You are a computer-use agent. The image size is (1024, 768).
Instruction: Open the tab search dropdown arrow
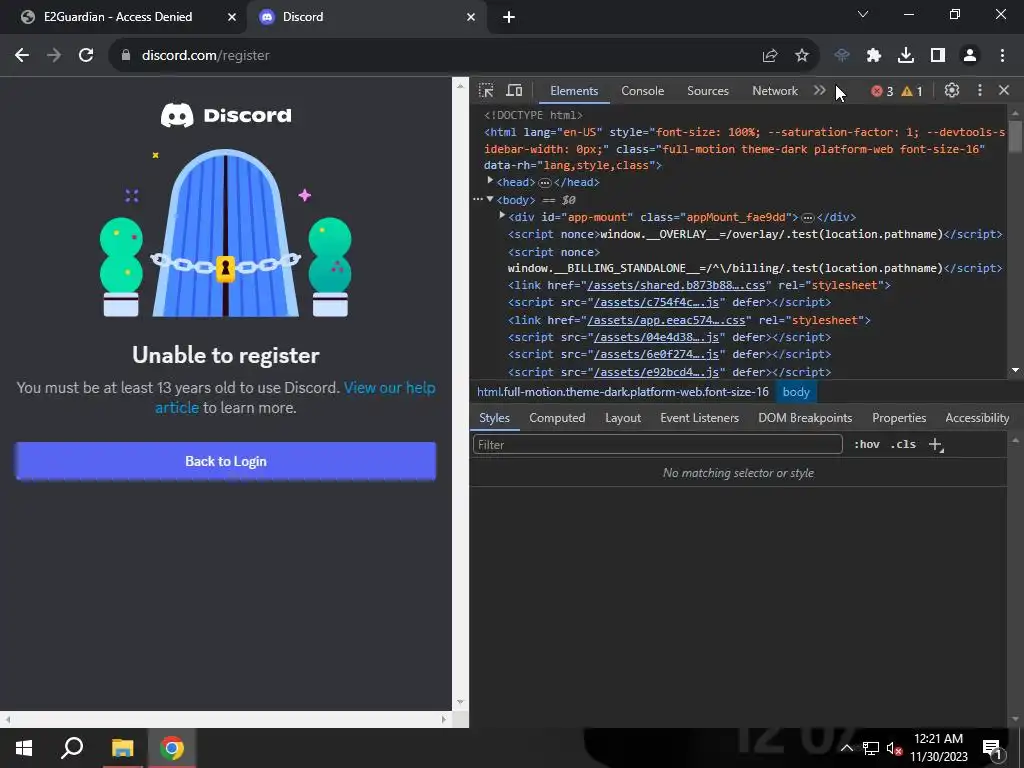point(863,14)
